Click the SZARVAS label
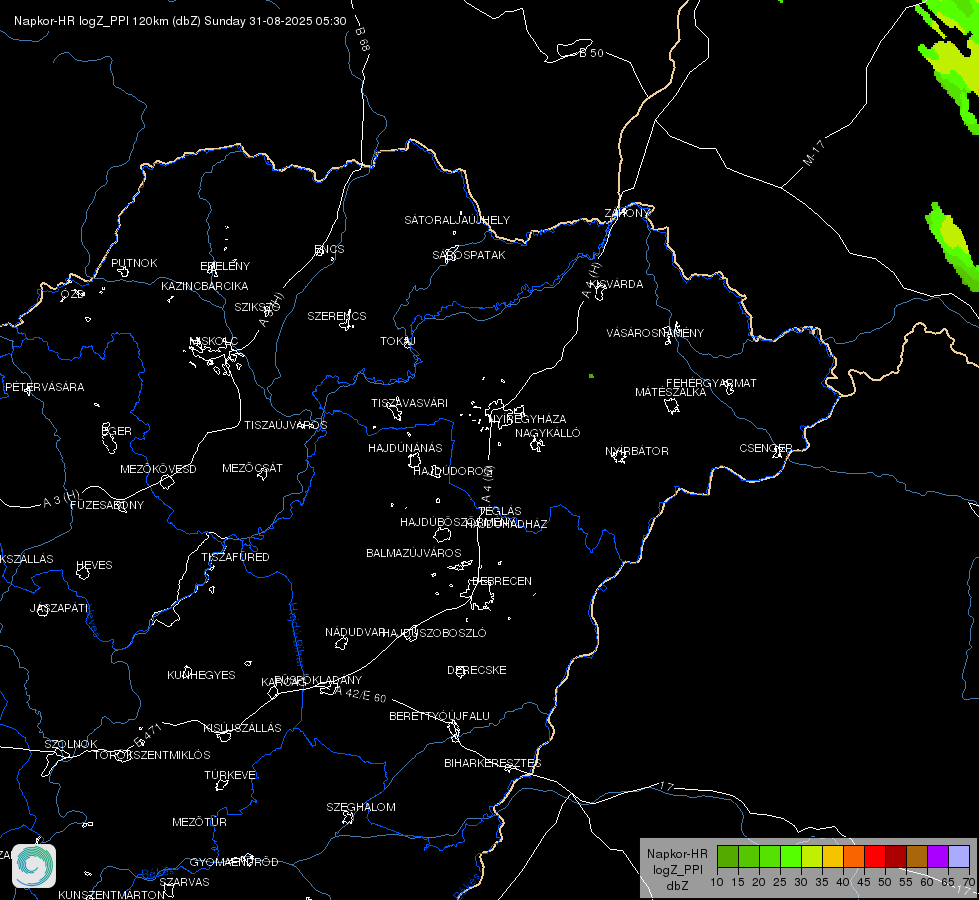Screen dimensions: 979x900 (184, 882)
